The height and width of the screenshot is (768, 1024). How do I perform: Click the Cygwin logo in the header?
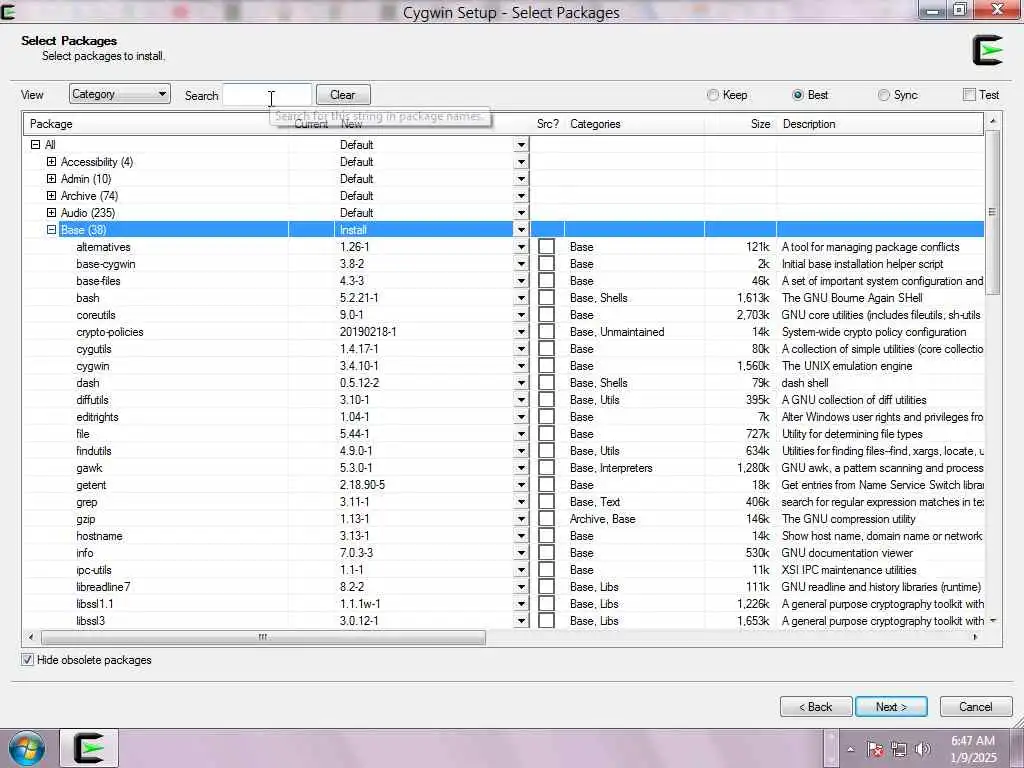(x=987, y=50)
